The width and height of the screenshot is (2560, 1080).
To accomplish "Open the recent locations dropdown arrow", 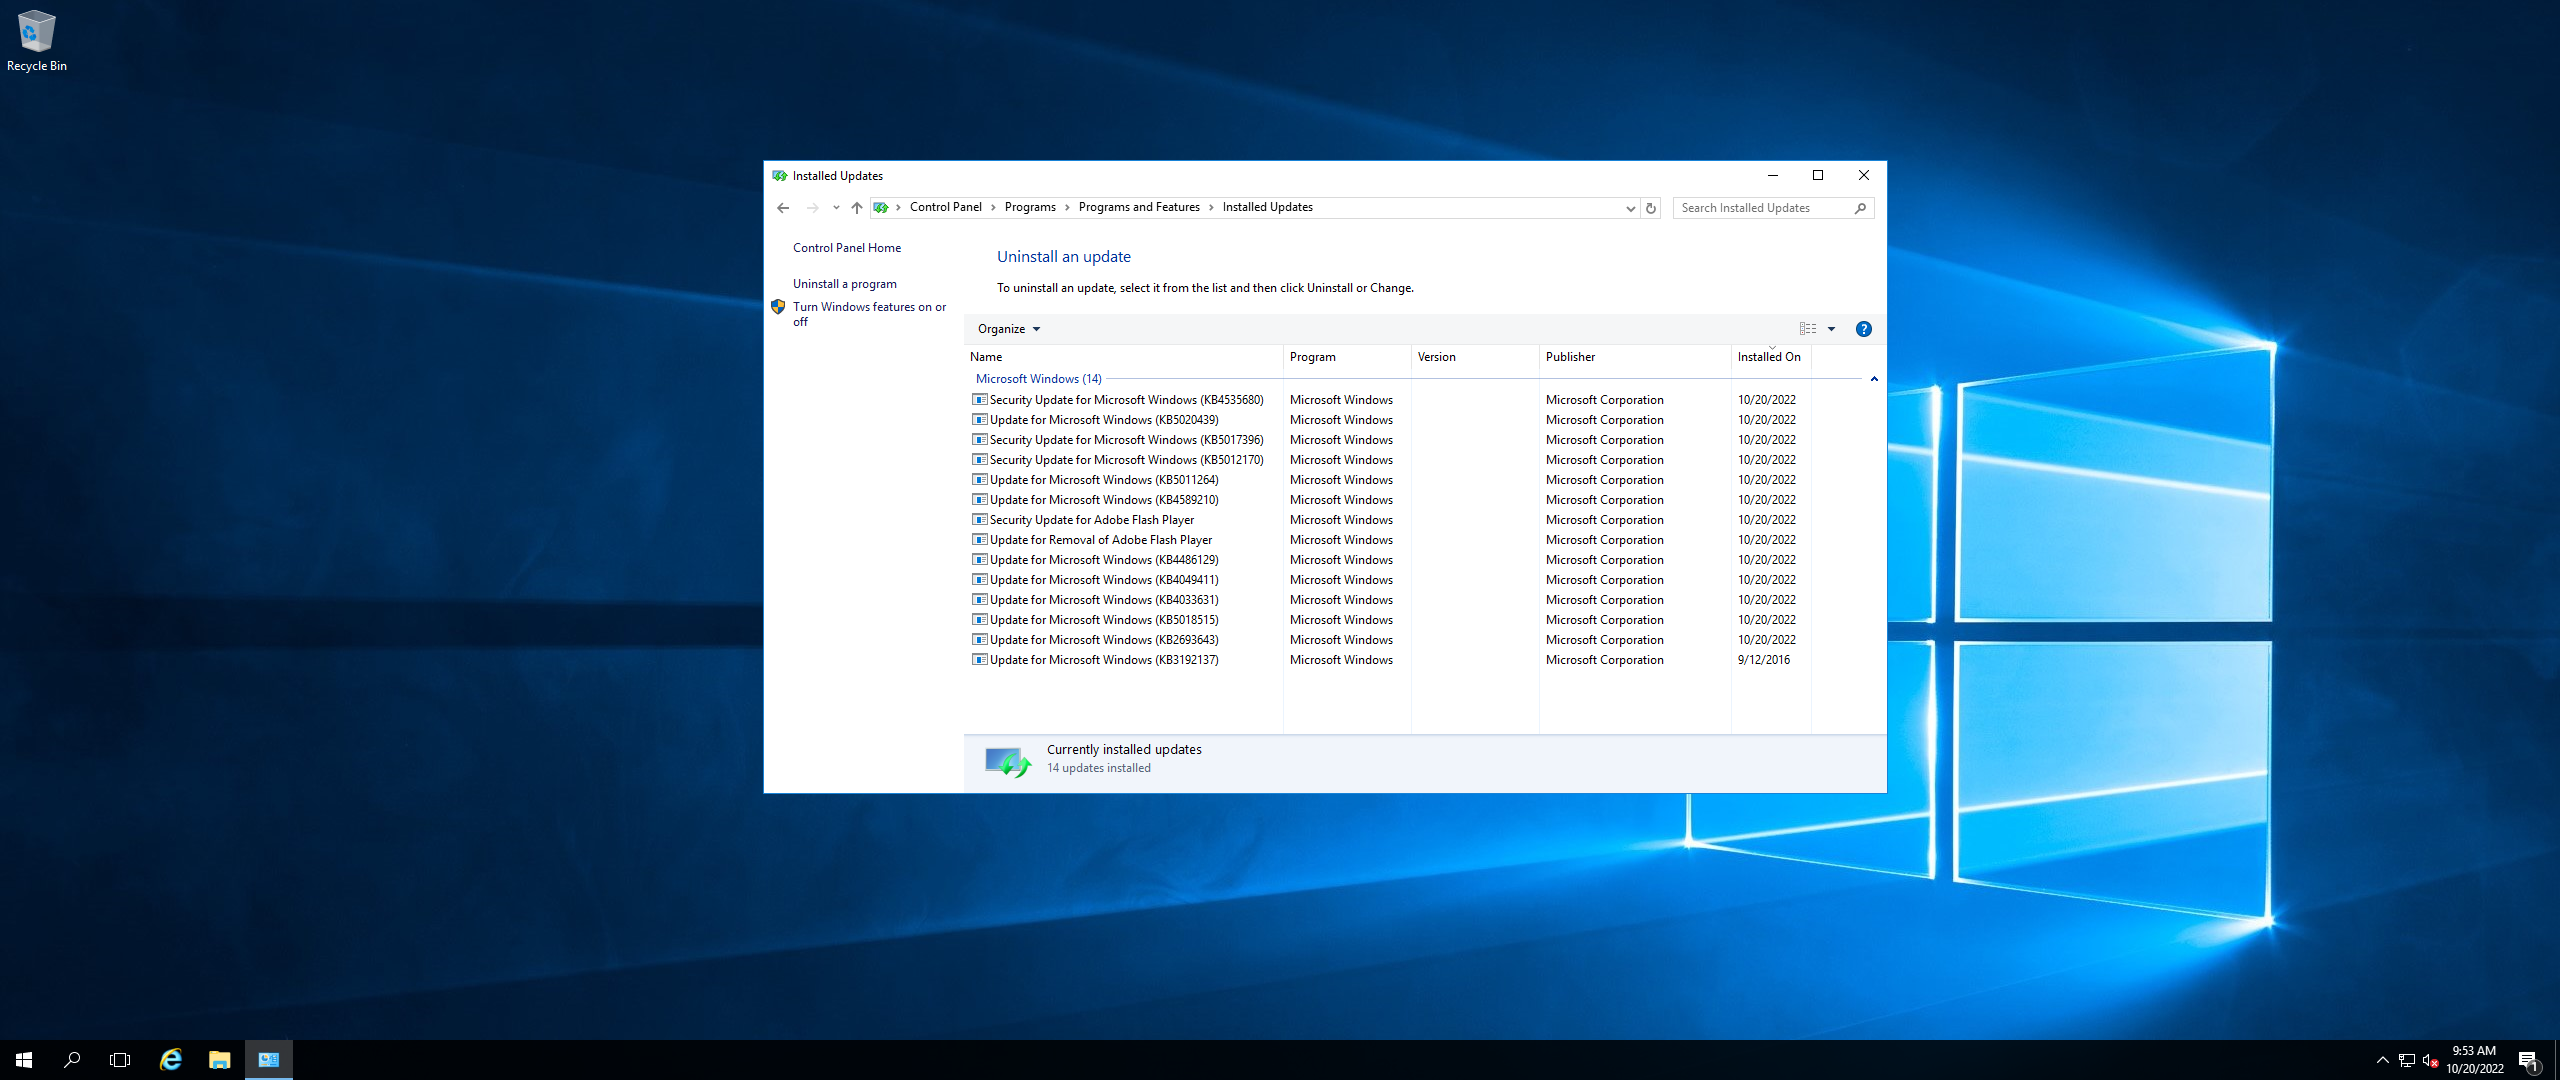I will coord(836,208).
